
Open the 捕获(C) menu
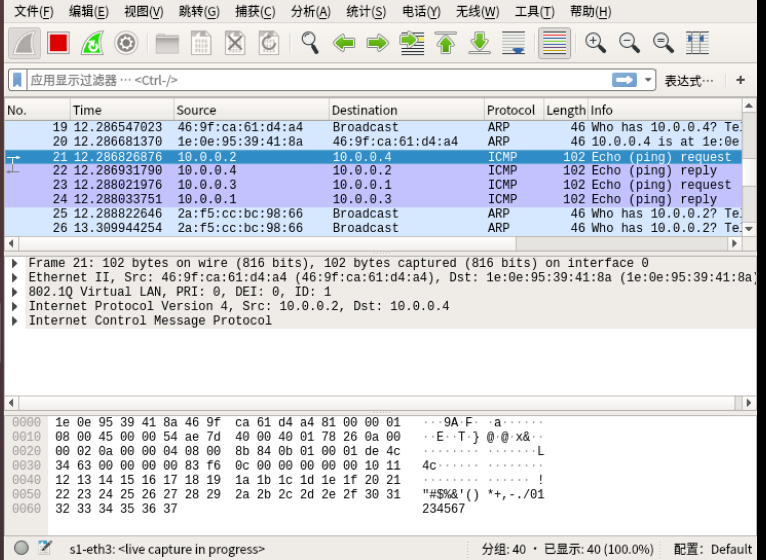255,11
